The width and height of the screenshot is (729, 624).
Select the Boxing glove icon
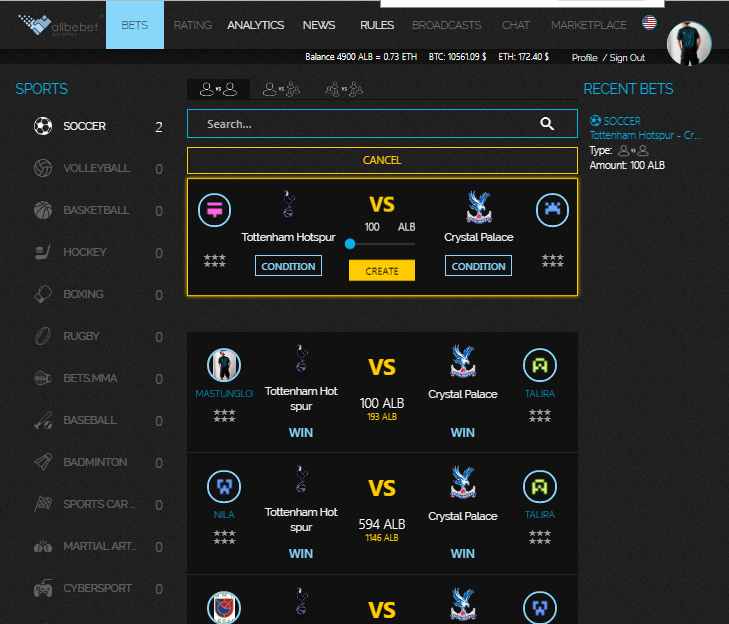coord(43,294)
